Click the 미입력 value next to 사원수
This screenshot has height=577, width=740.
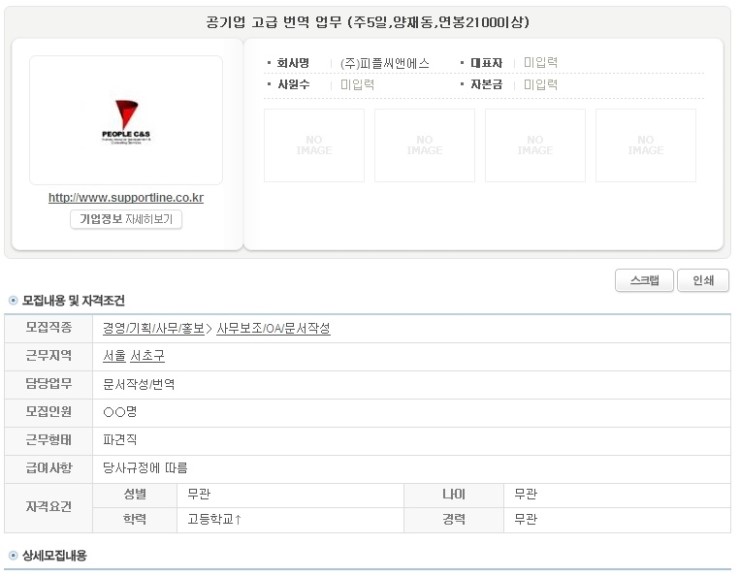(357, 84)
